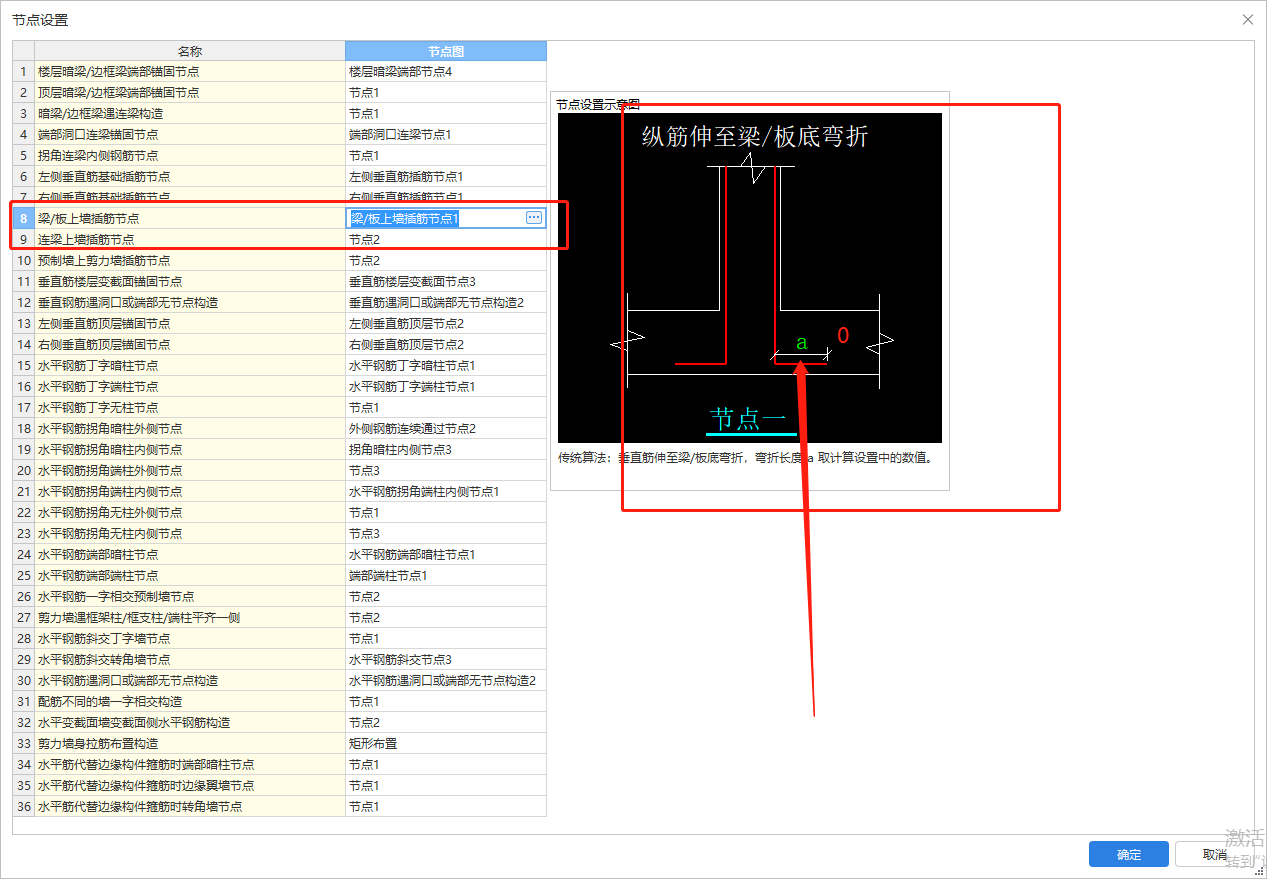Viewport: 1267px width, 879px height.
Task: Select the row 顶层暗梁/边框梁端部锚固节点
Action: click(280, 92)
